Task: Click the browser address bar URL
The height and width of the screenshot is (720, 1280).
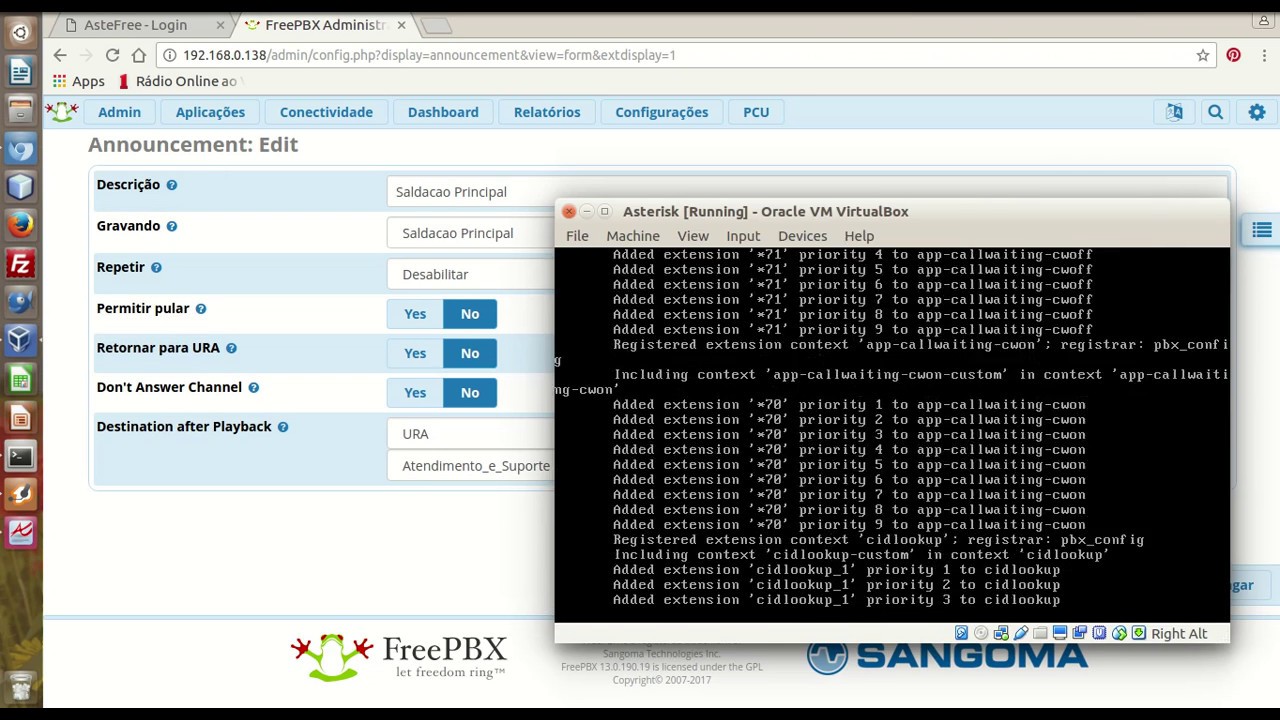Action: [x=429, y=55]
